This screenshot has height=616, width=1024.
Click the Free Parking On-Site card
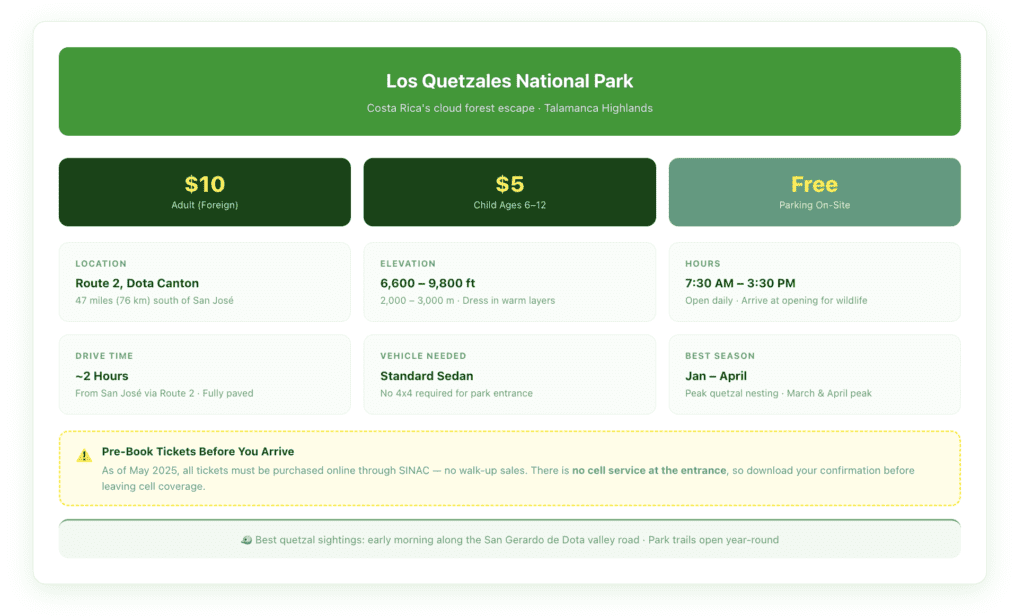point(814,191)
